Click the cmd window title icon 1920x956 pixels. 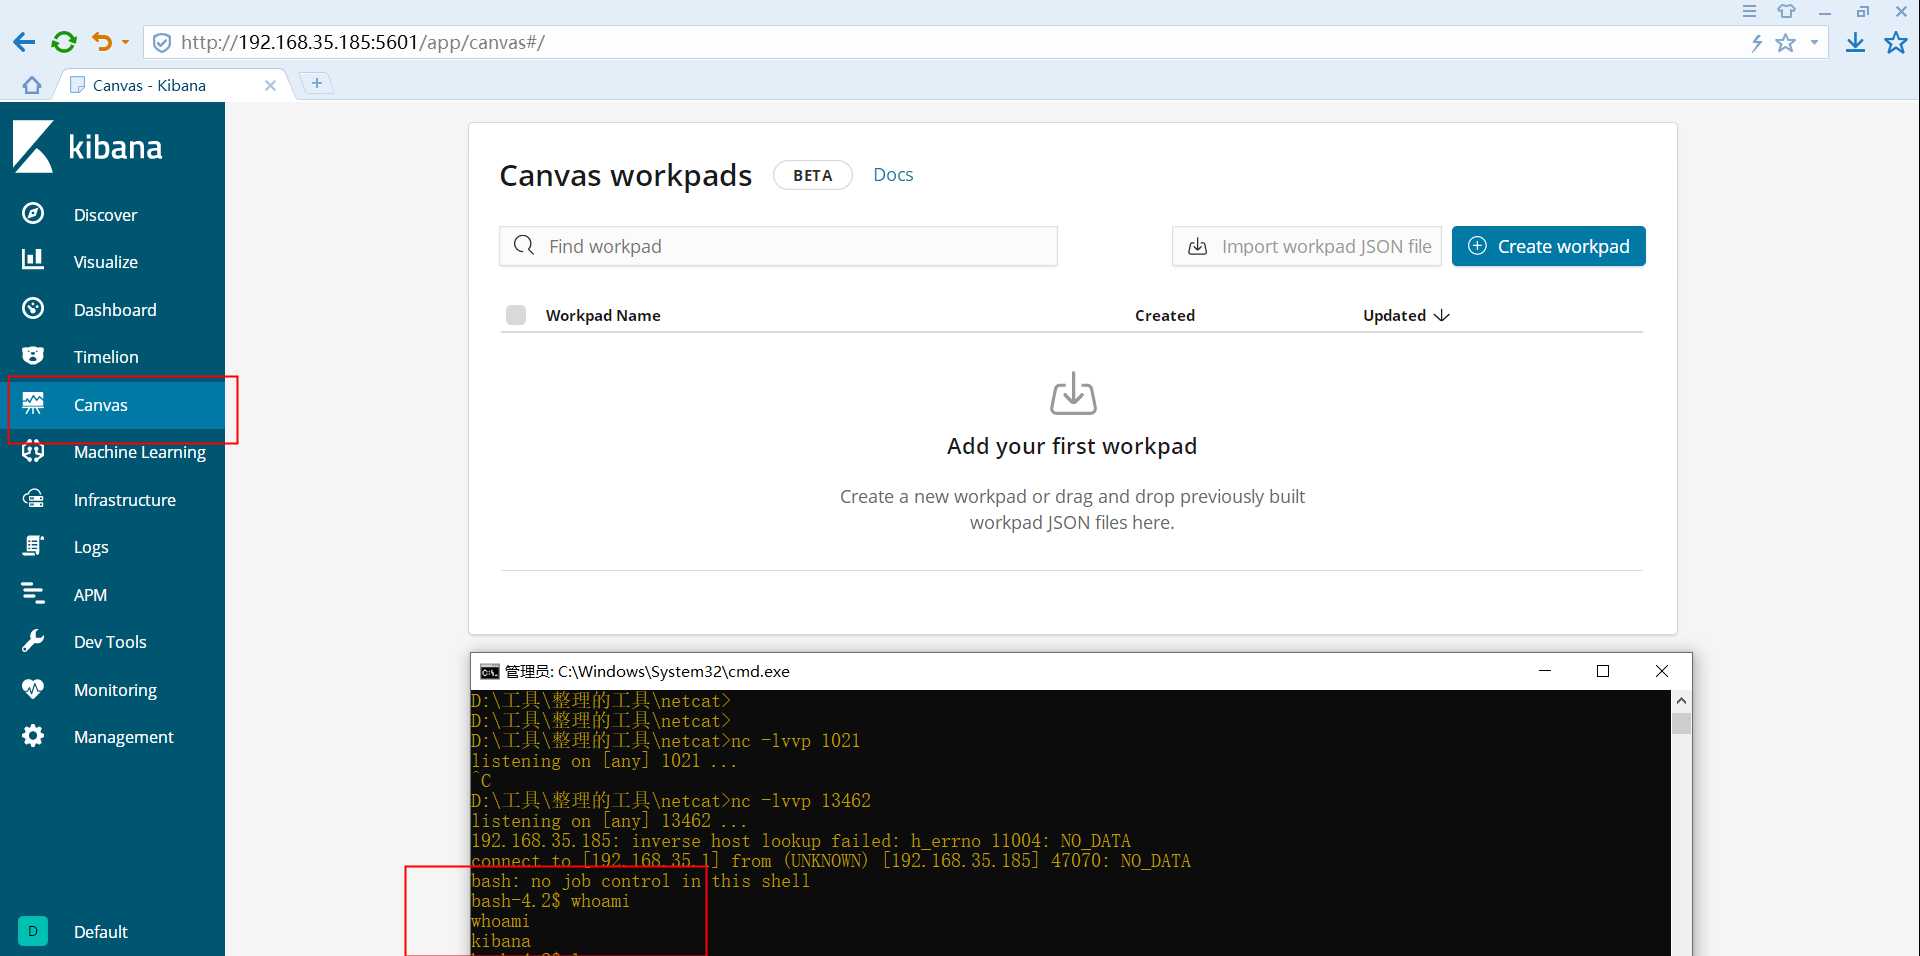point(490,671)
